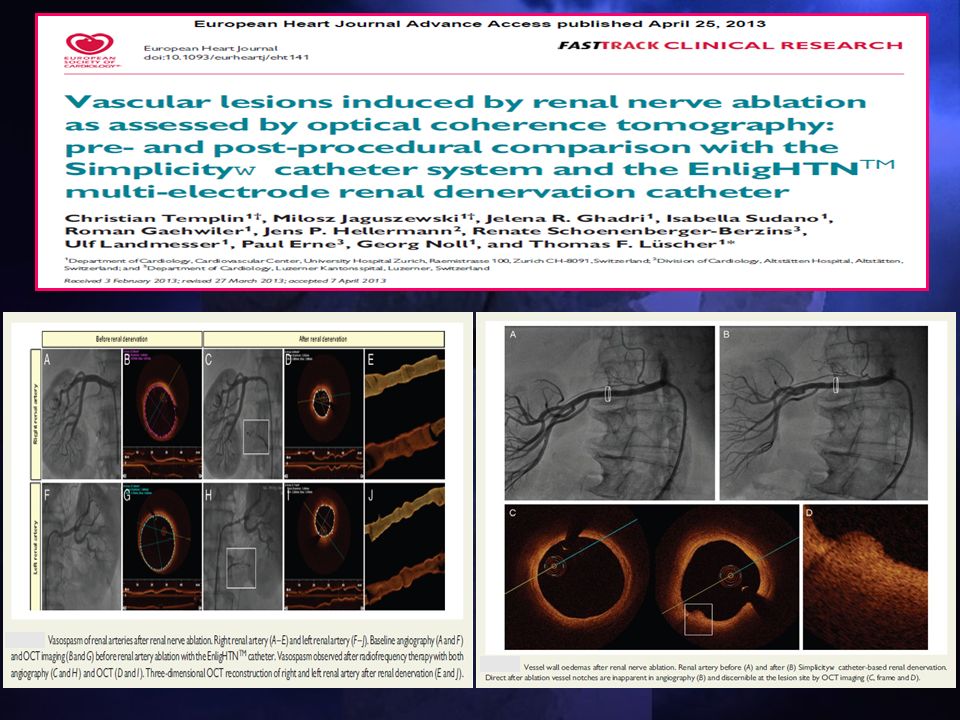The width and height of the screenshot is (960, 720).
Task: Open panel J 3D reconstruction in vasospasm figure
Action: click(405, 546)
